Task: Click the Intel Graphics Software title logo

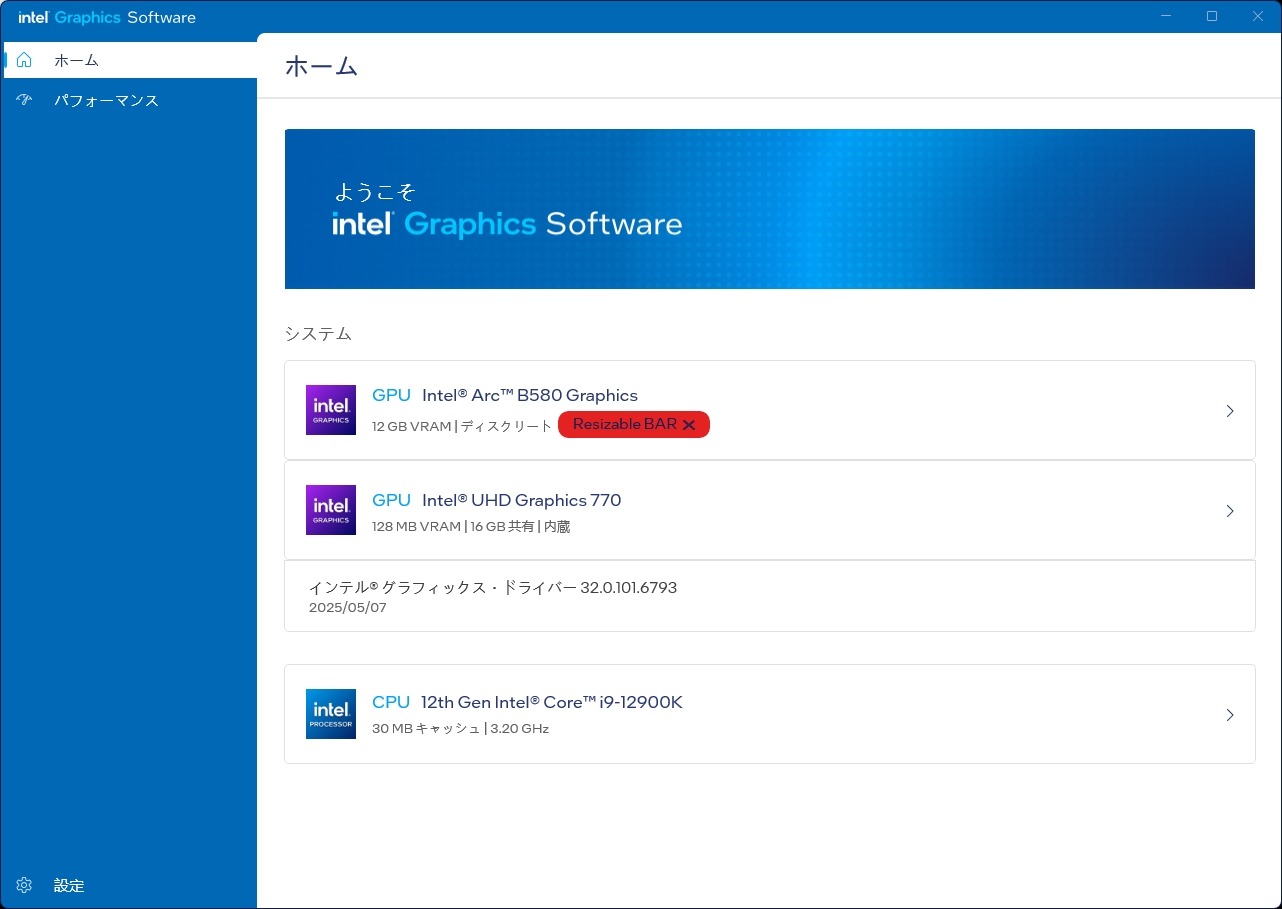Action: click(x=107, y=17)
